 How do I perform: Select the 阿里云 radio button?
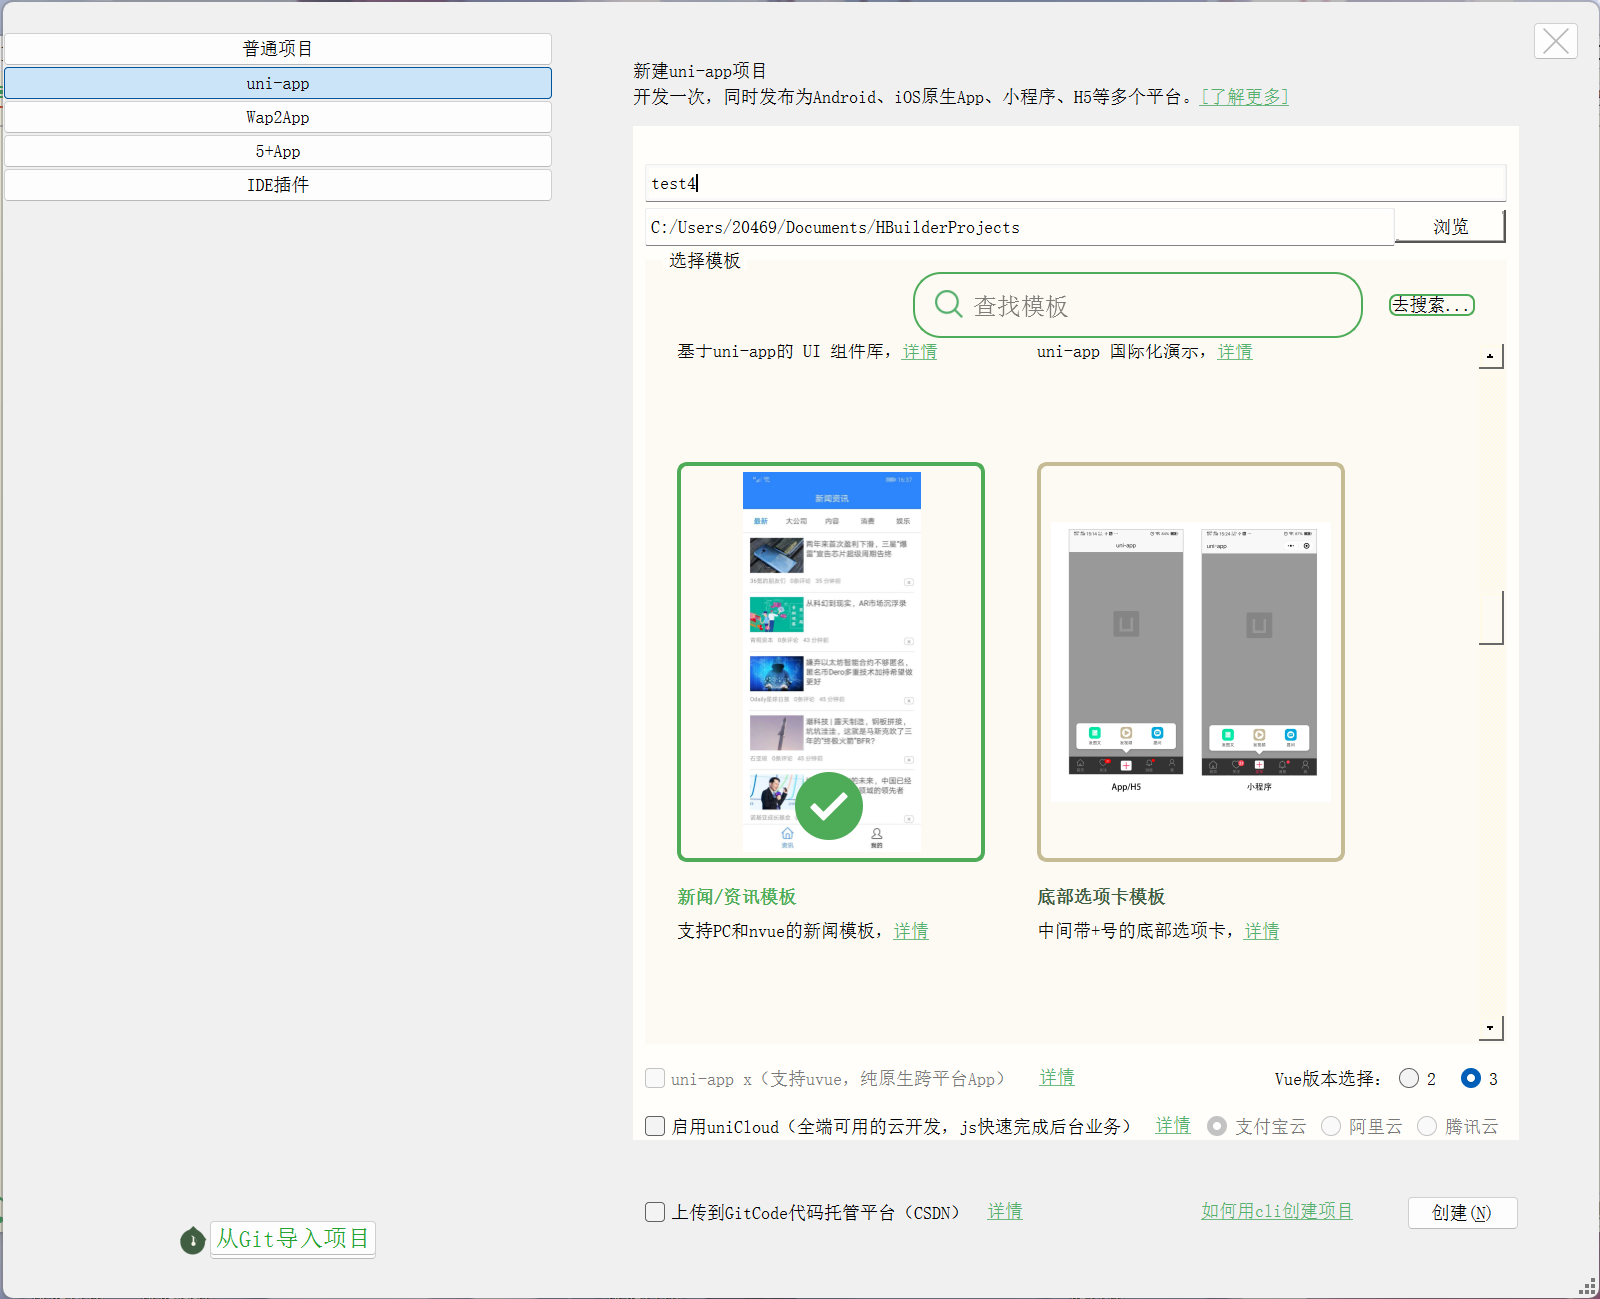1331,1126
